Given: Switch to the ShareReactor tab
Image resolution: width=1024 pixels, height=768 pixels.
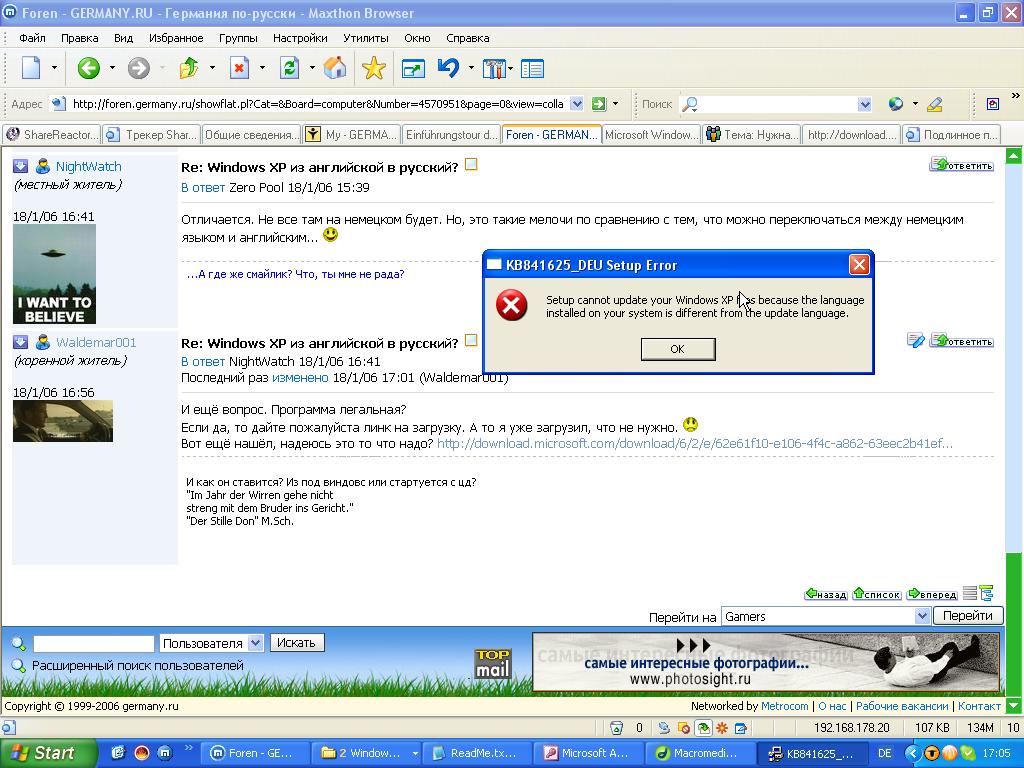Looking at the screenshot, I should (52, 135).
